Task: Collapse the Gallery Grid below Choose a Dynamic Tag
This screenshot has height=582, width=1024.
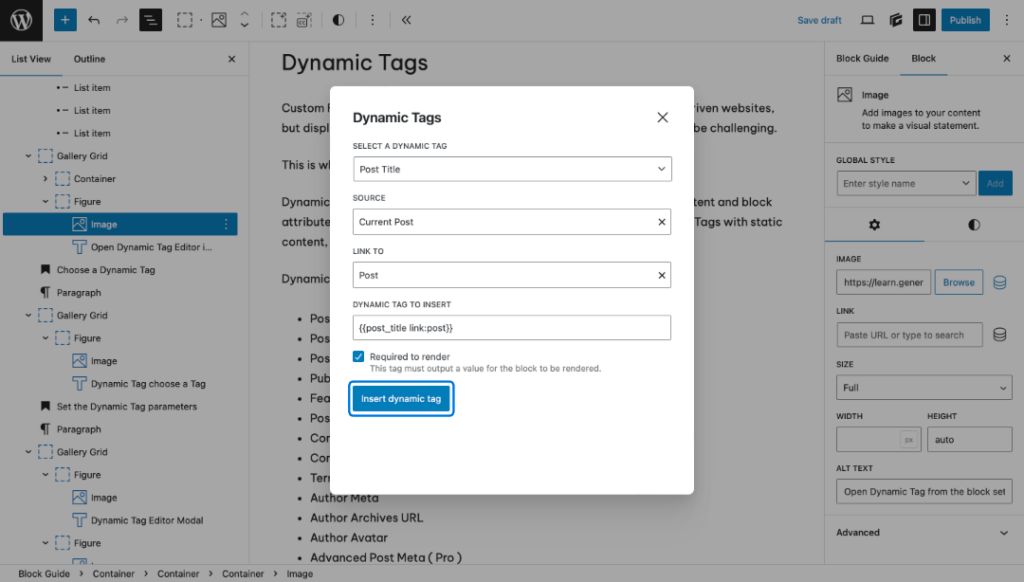Action: coord(28,315)
